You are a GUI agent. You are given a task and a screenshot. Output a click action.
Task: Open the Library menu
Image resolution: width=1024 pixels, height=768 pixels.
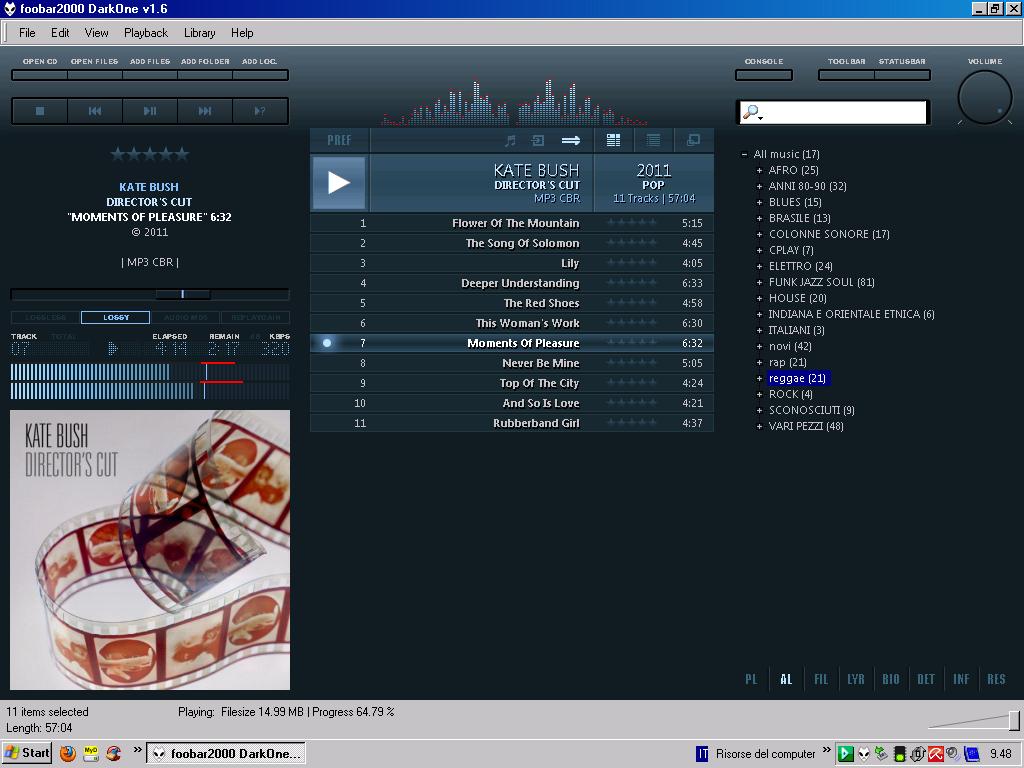199,33
